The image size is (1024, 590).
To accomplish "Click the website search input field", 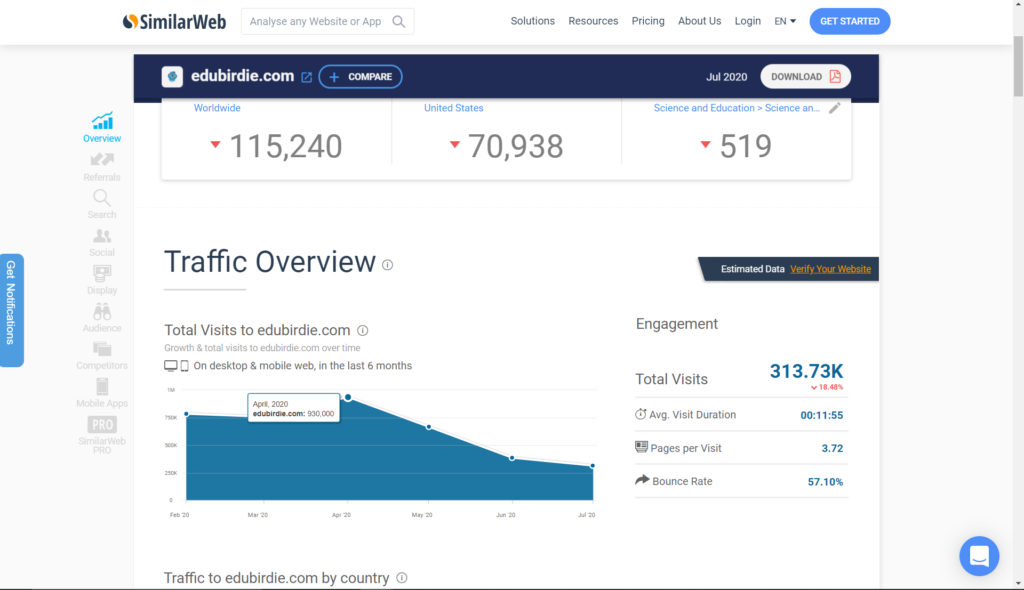I will (x=316, y=21).
